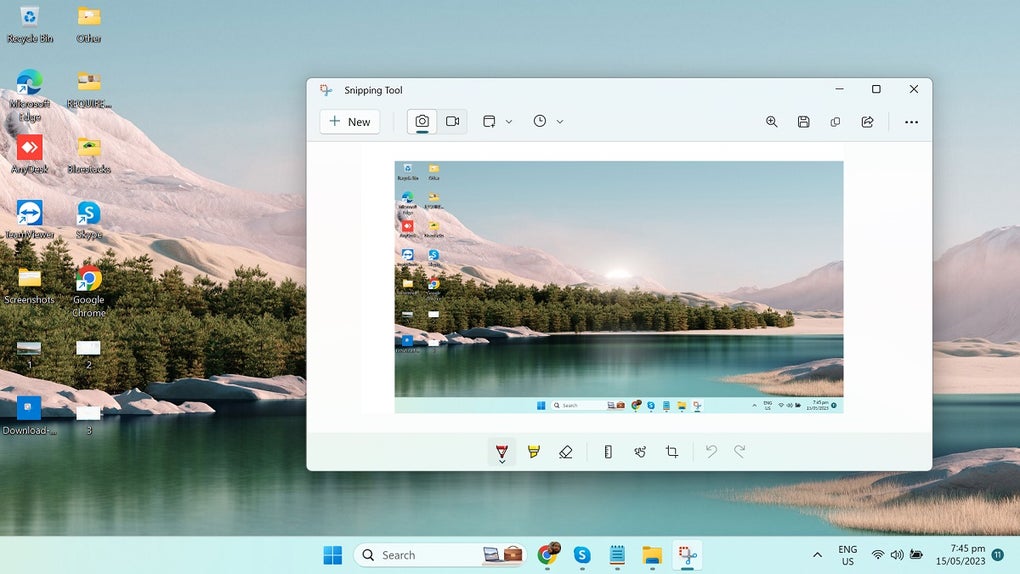1020x574 pixels.
Task: Select the Download- file on desktop
Action: point(29,415)
